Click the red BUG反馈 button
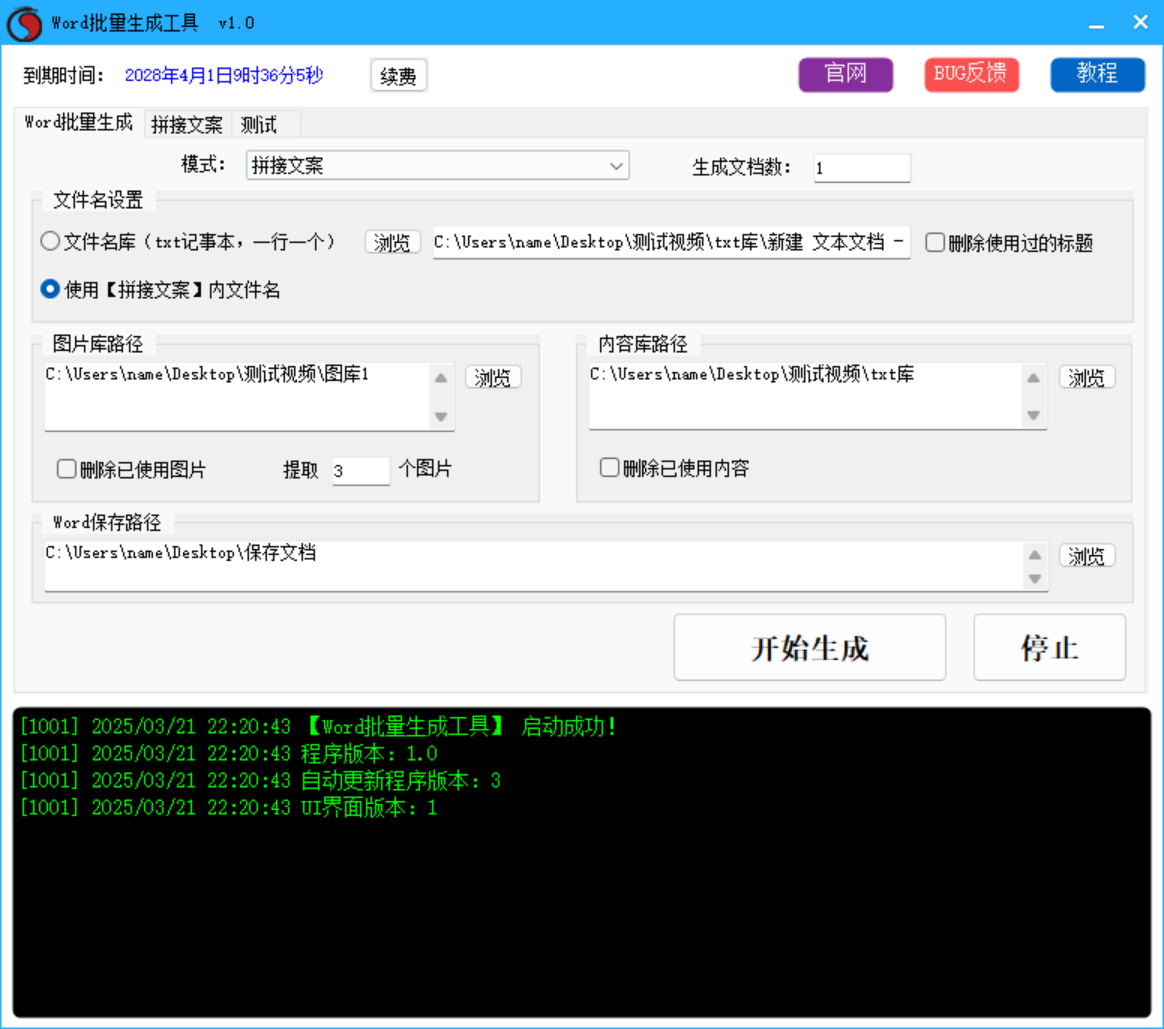This screenshot has height=1029, width=1164. tap(971, 74)
